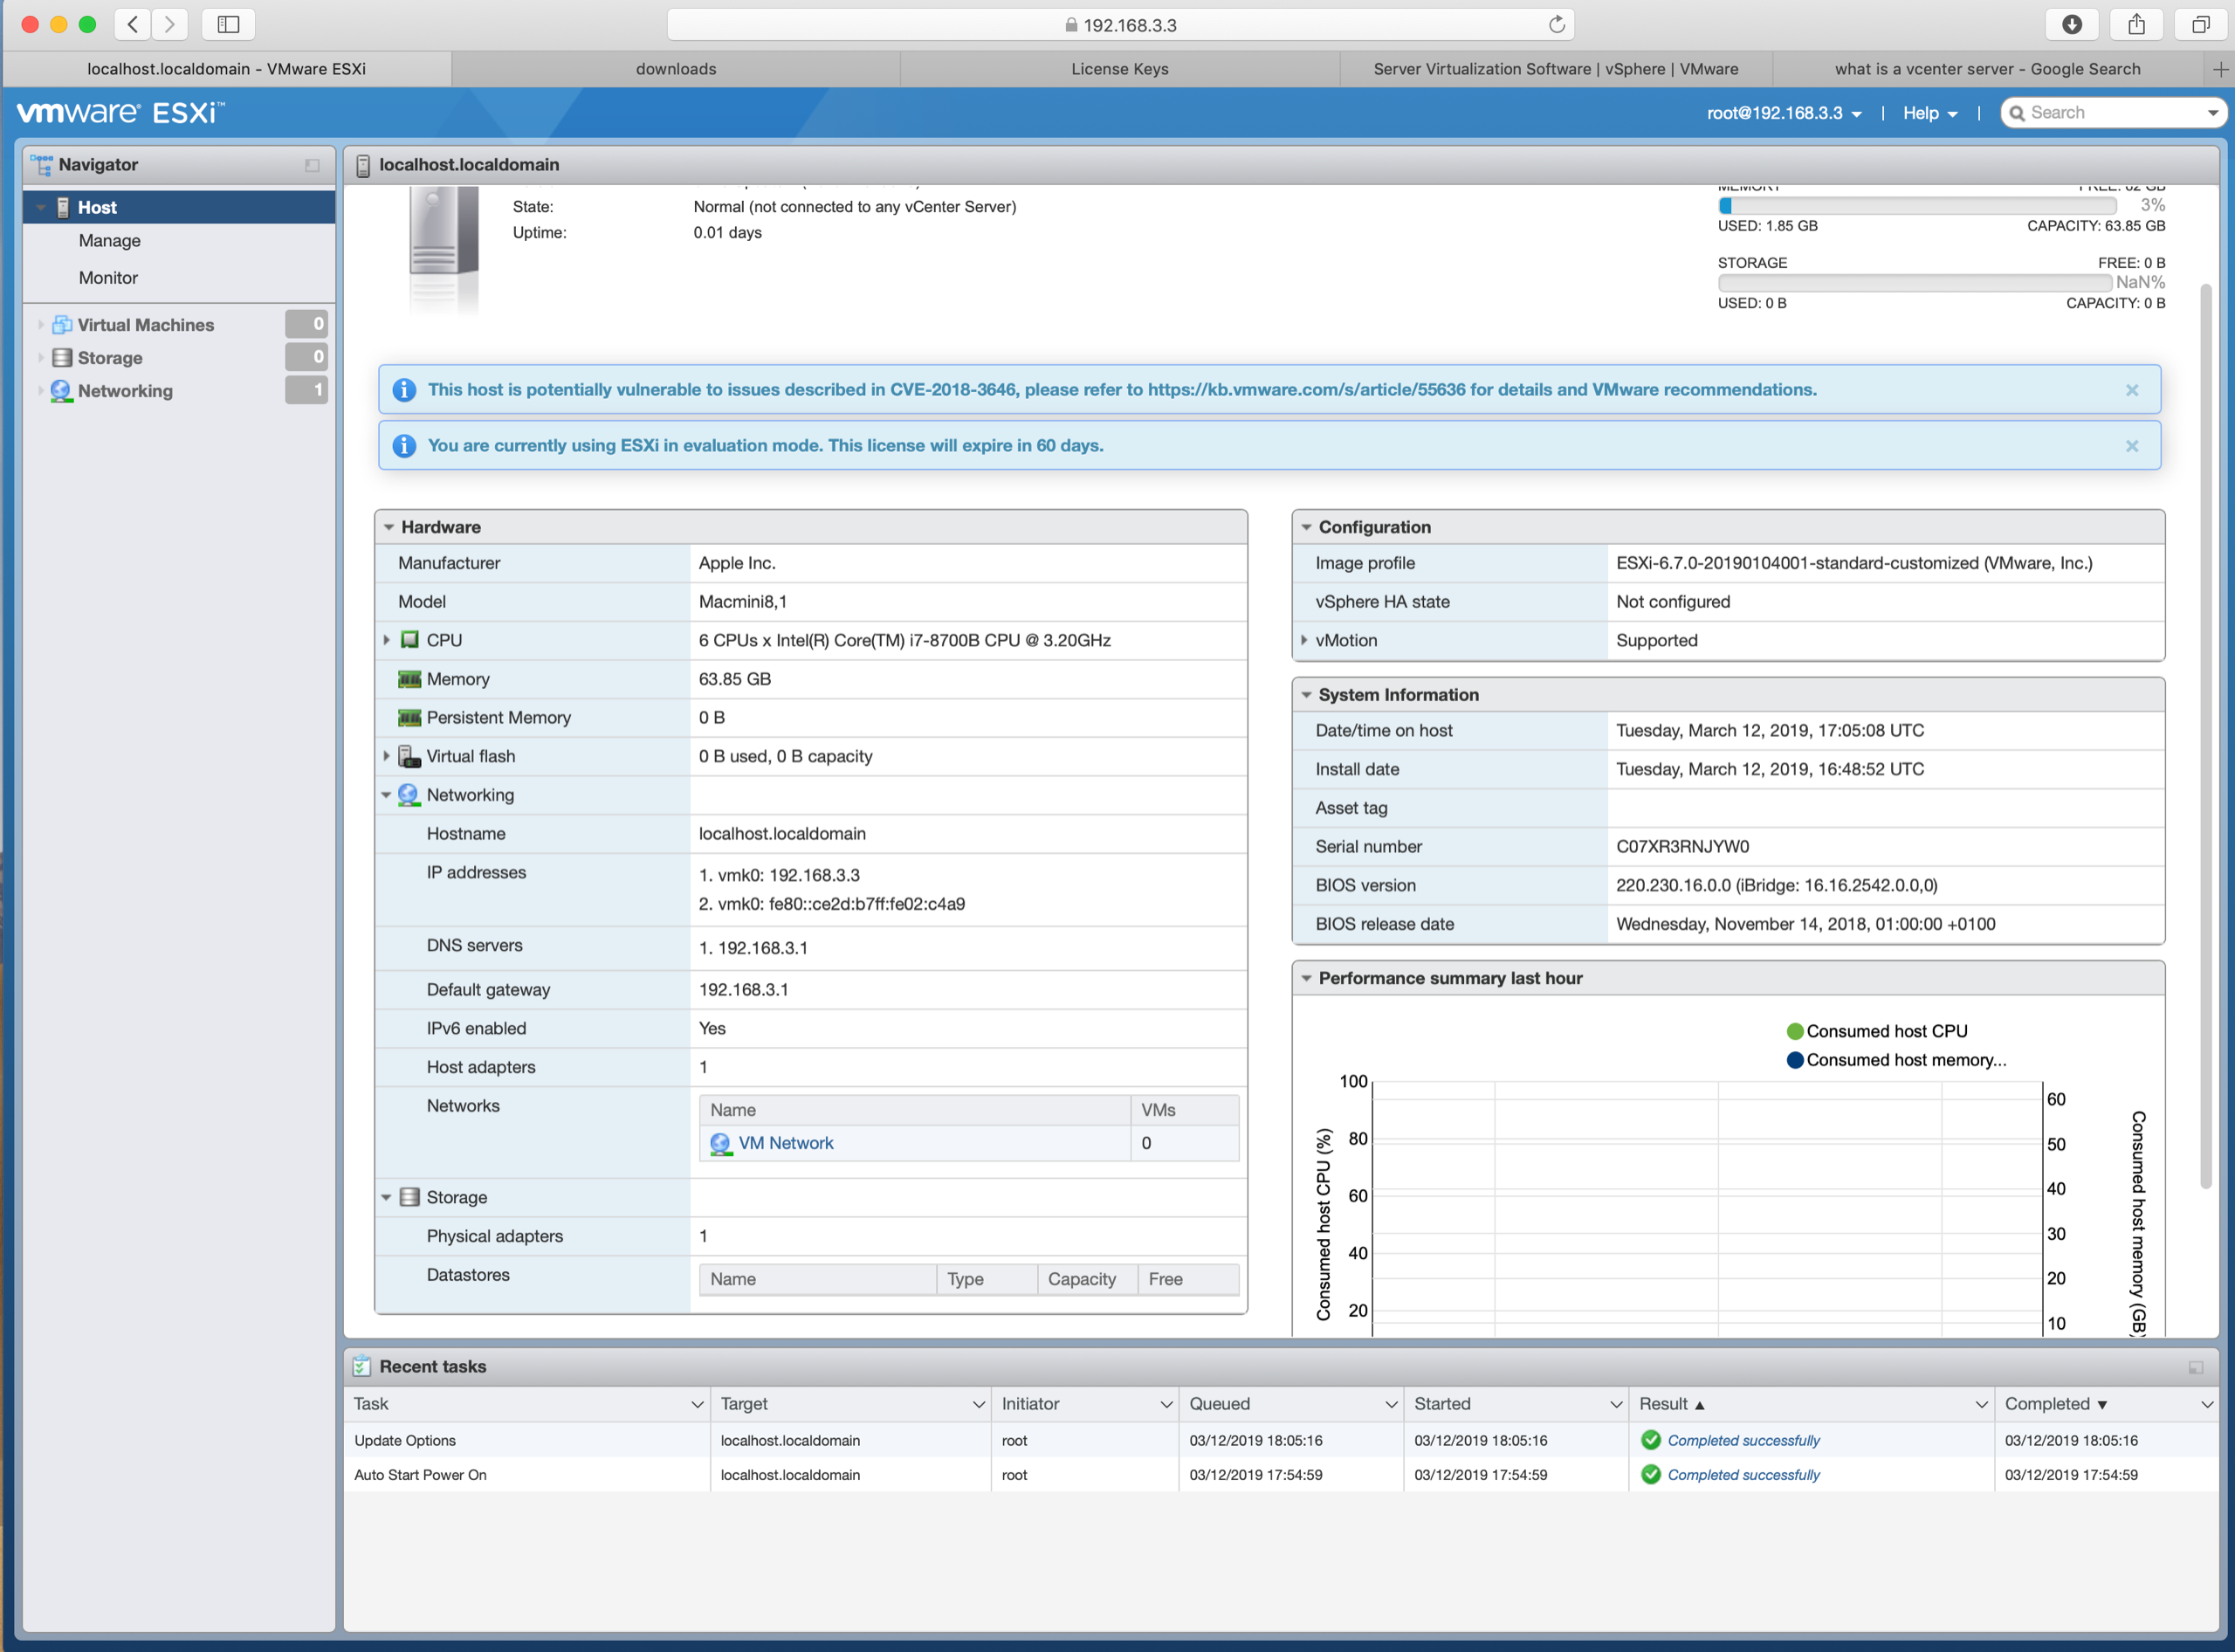Click the Storage icon in Hardware panel

[410, 1197]
